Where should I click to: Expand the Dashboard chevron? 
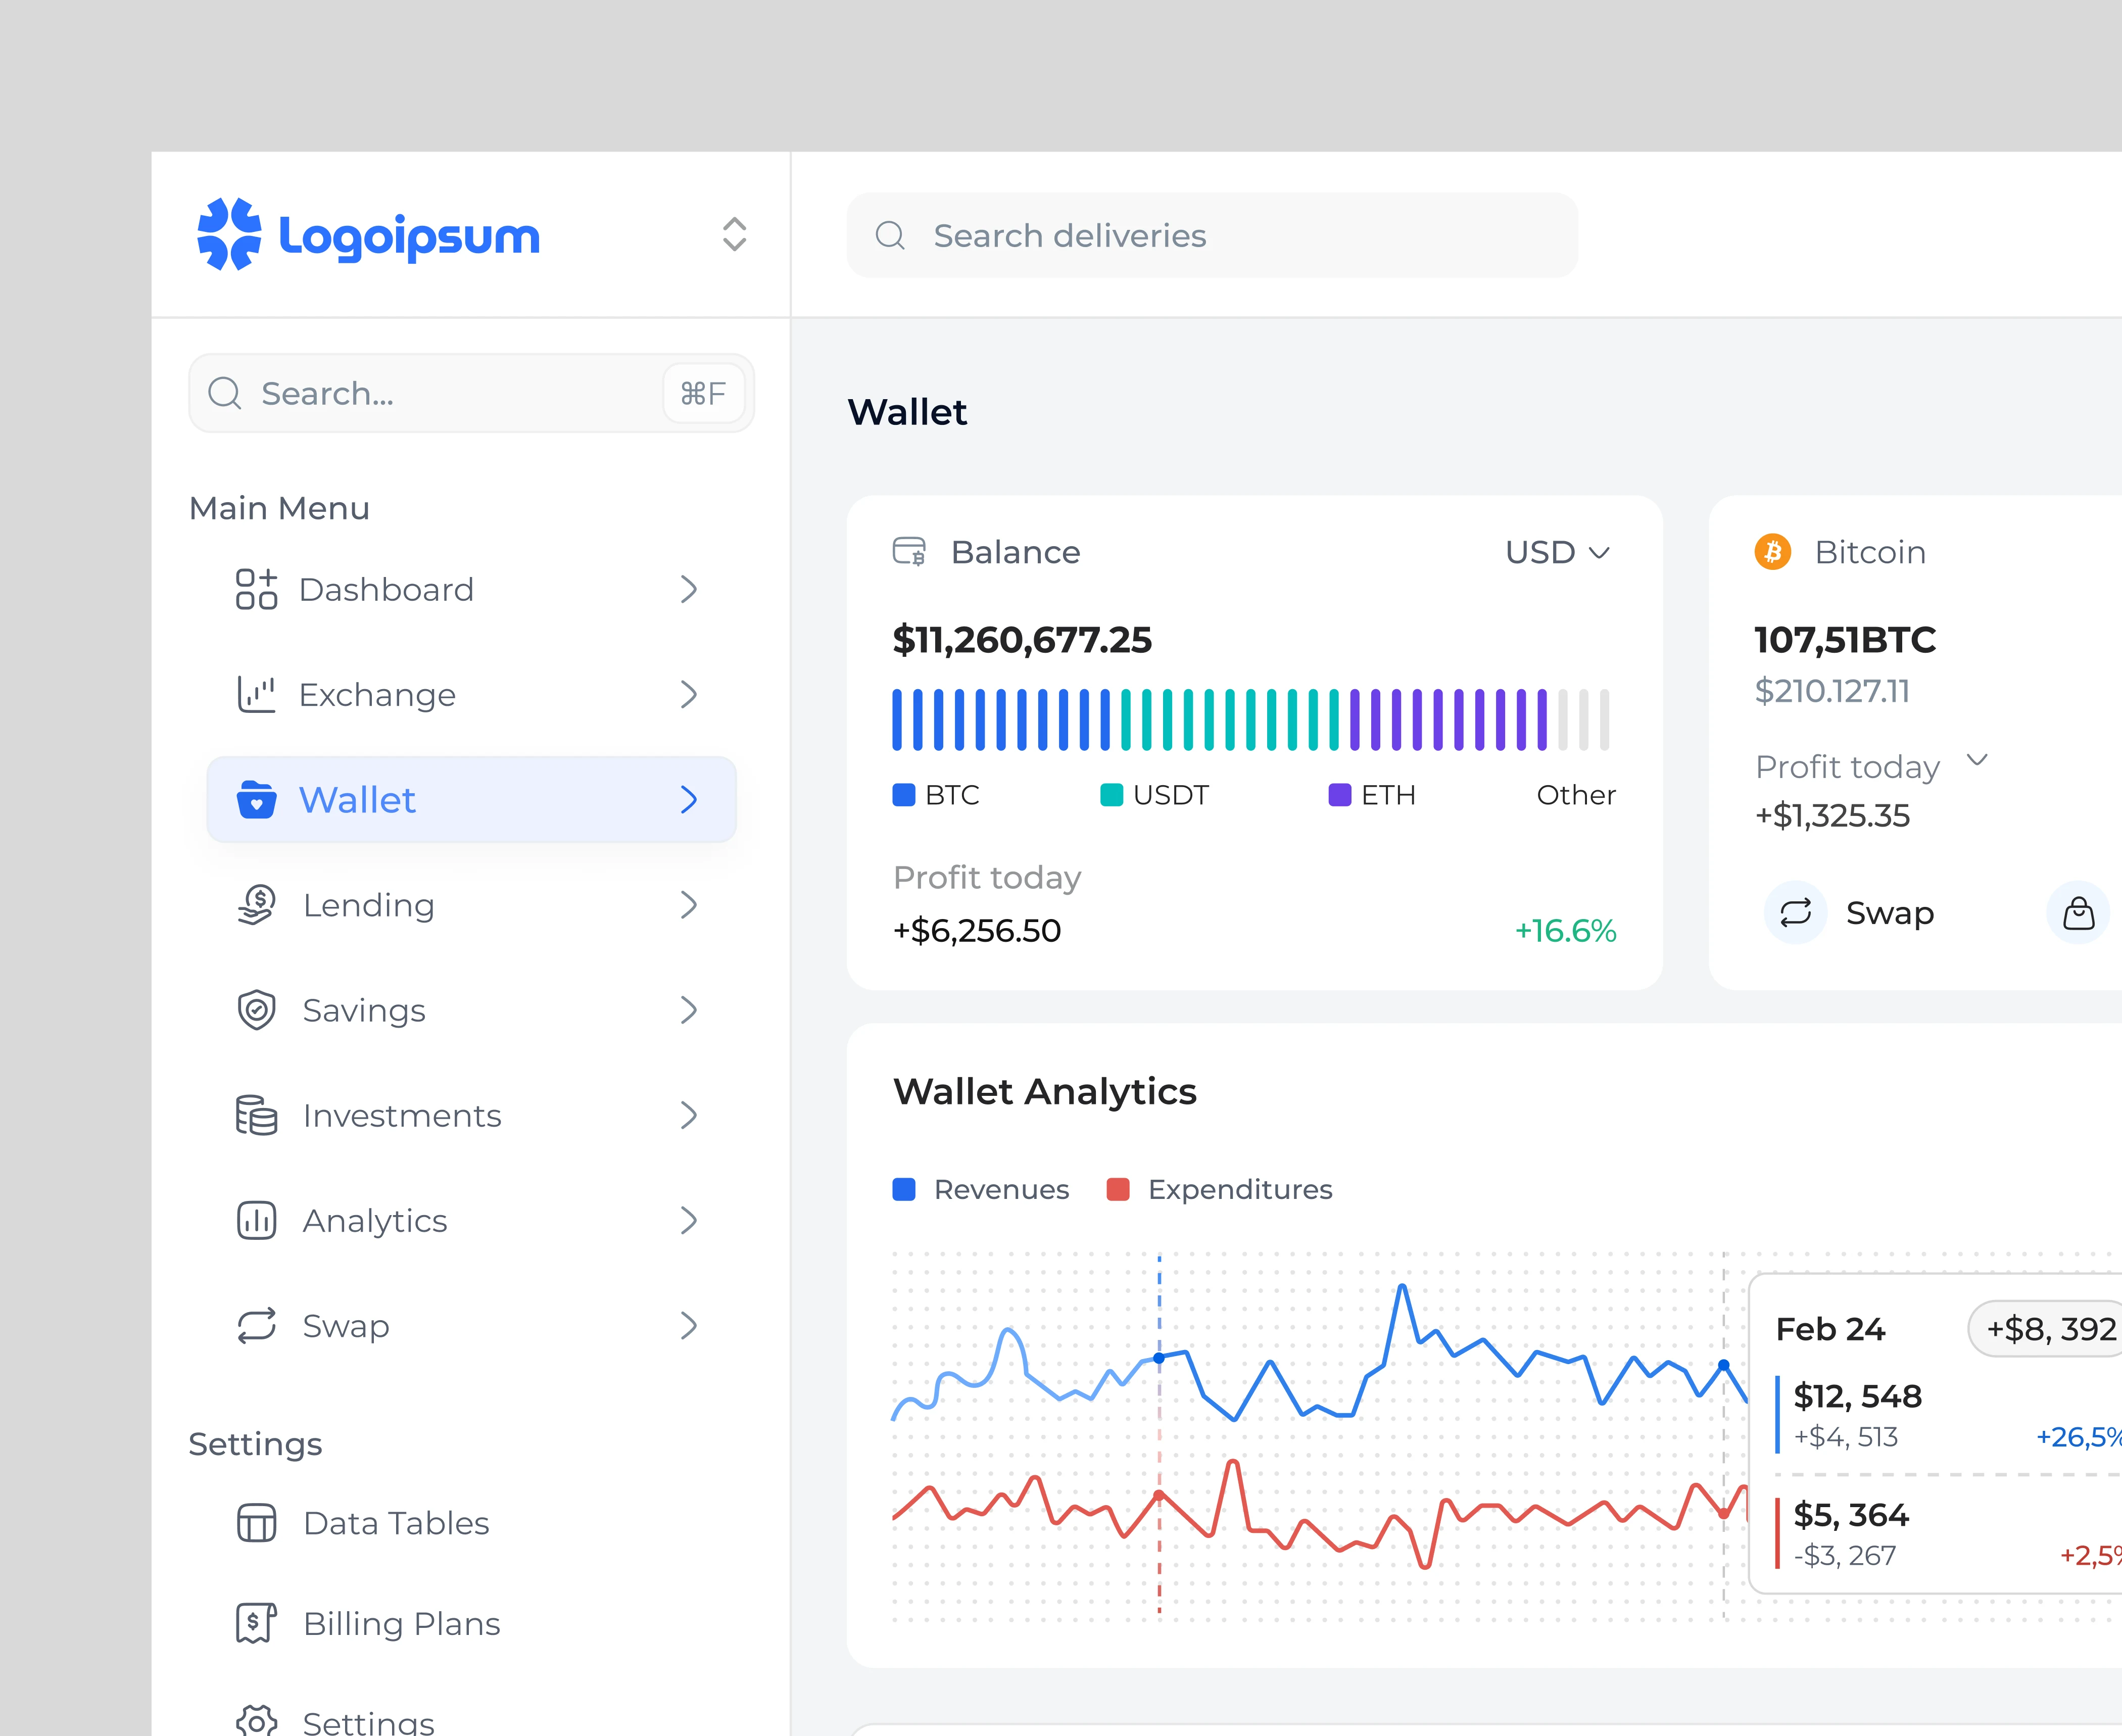point(688,589)
